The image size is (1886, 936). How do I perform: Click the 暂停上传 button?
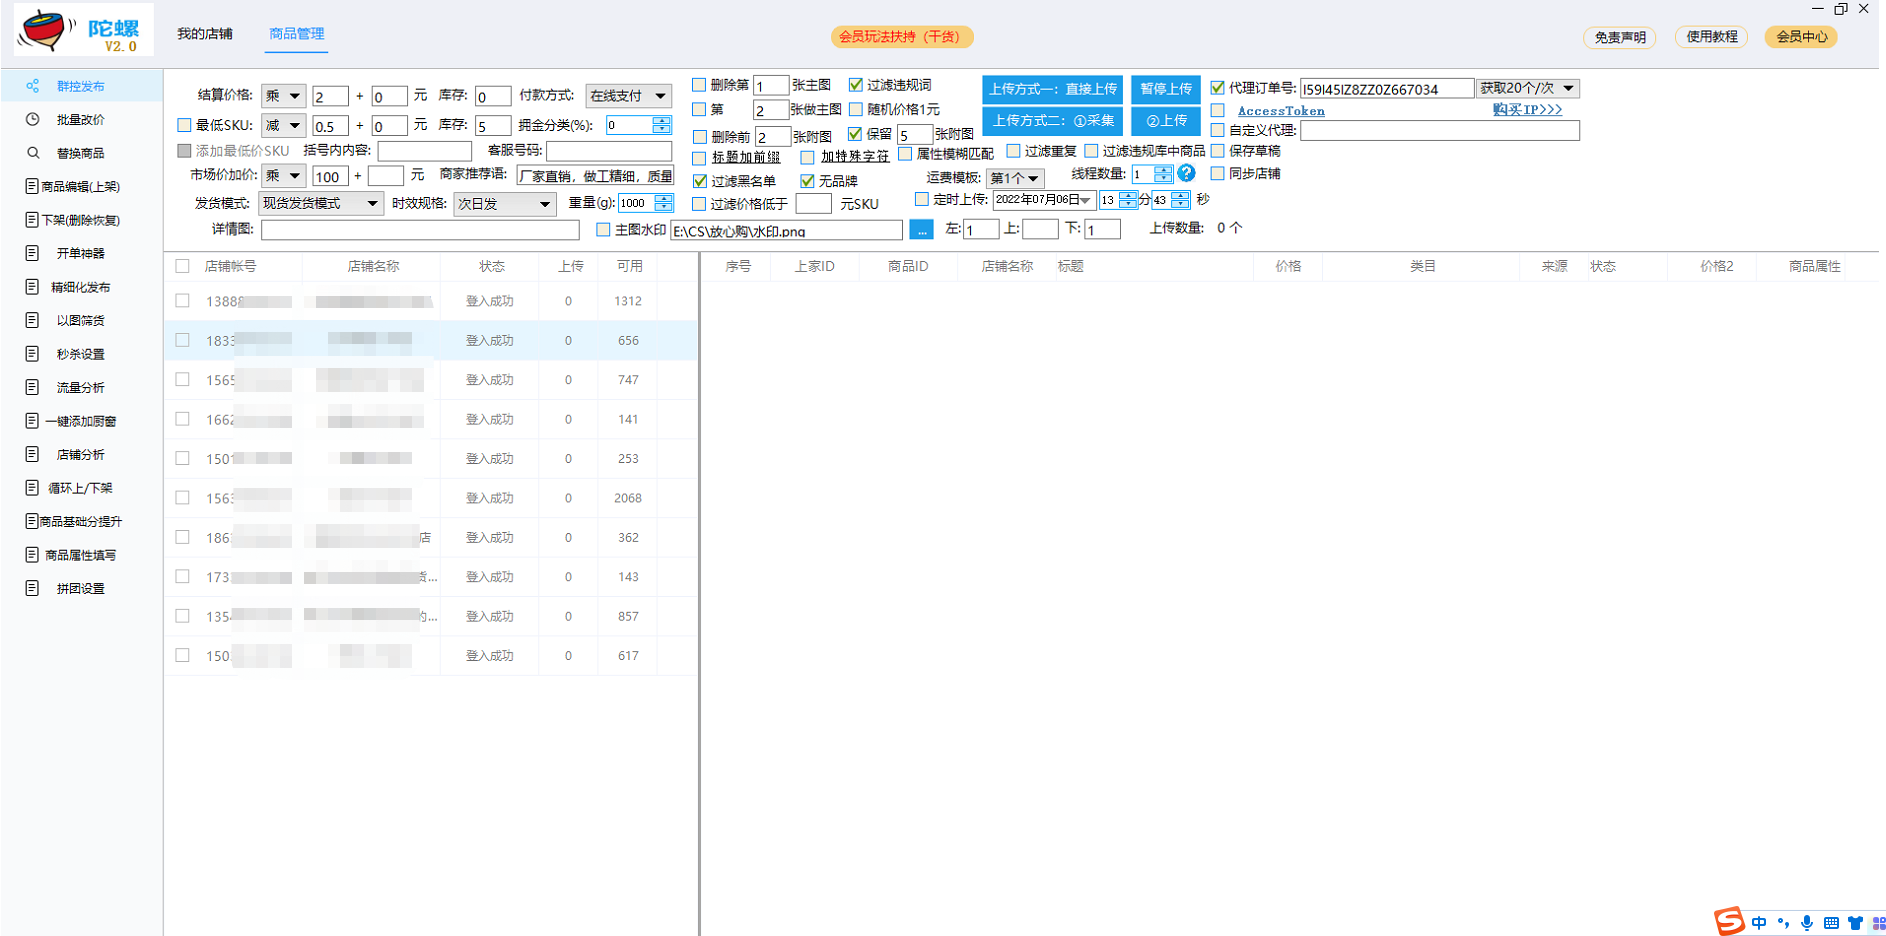[1166, 89]
